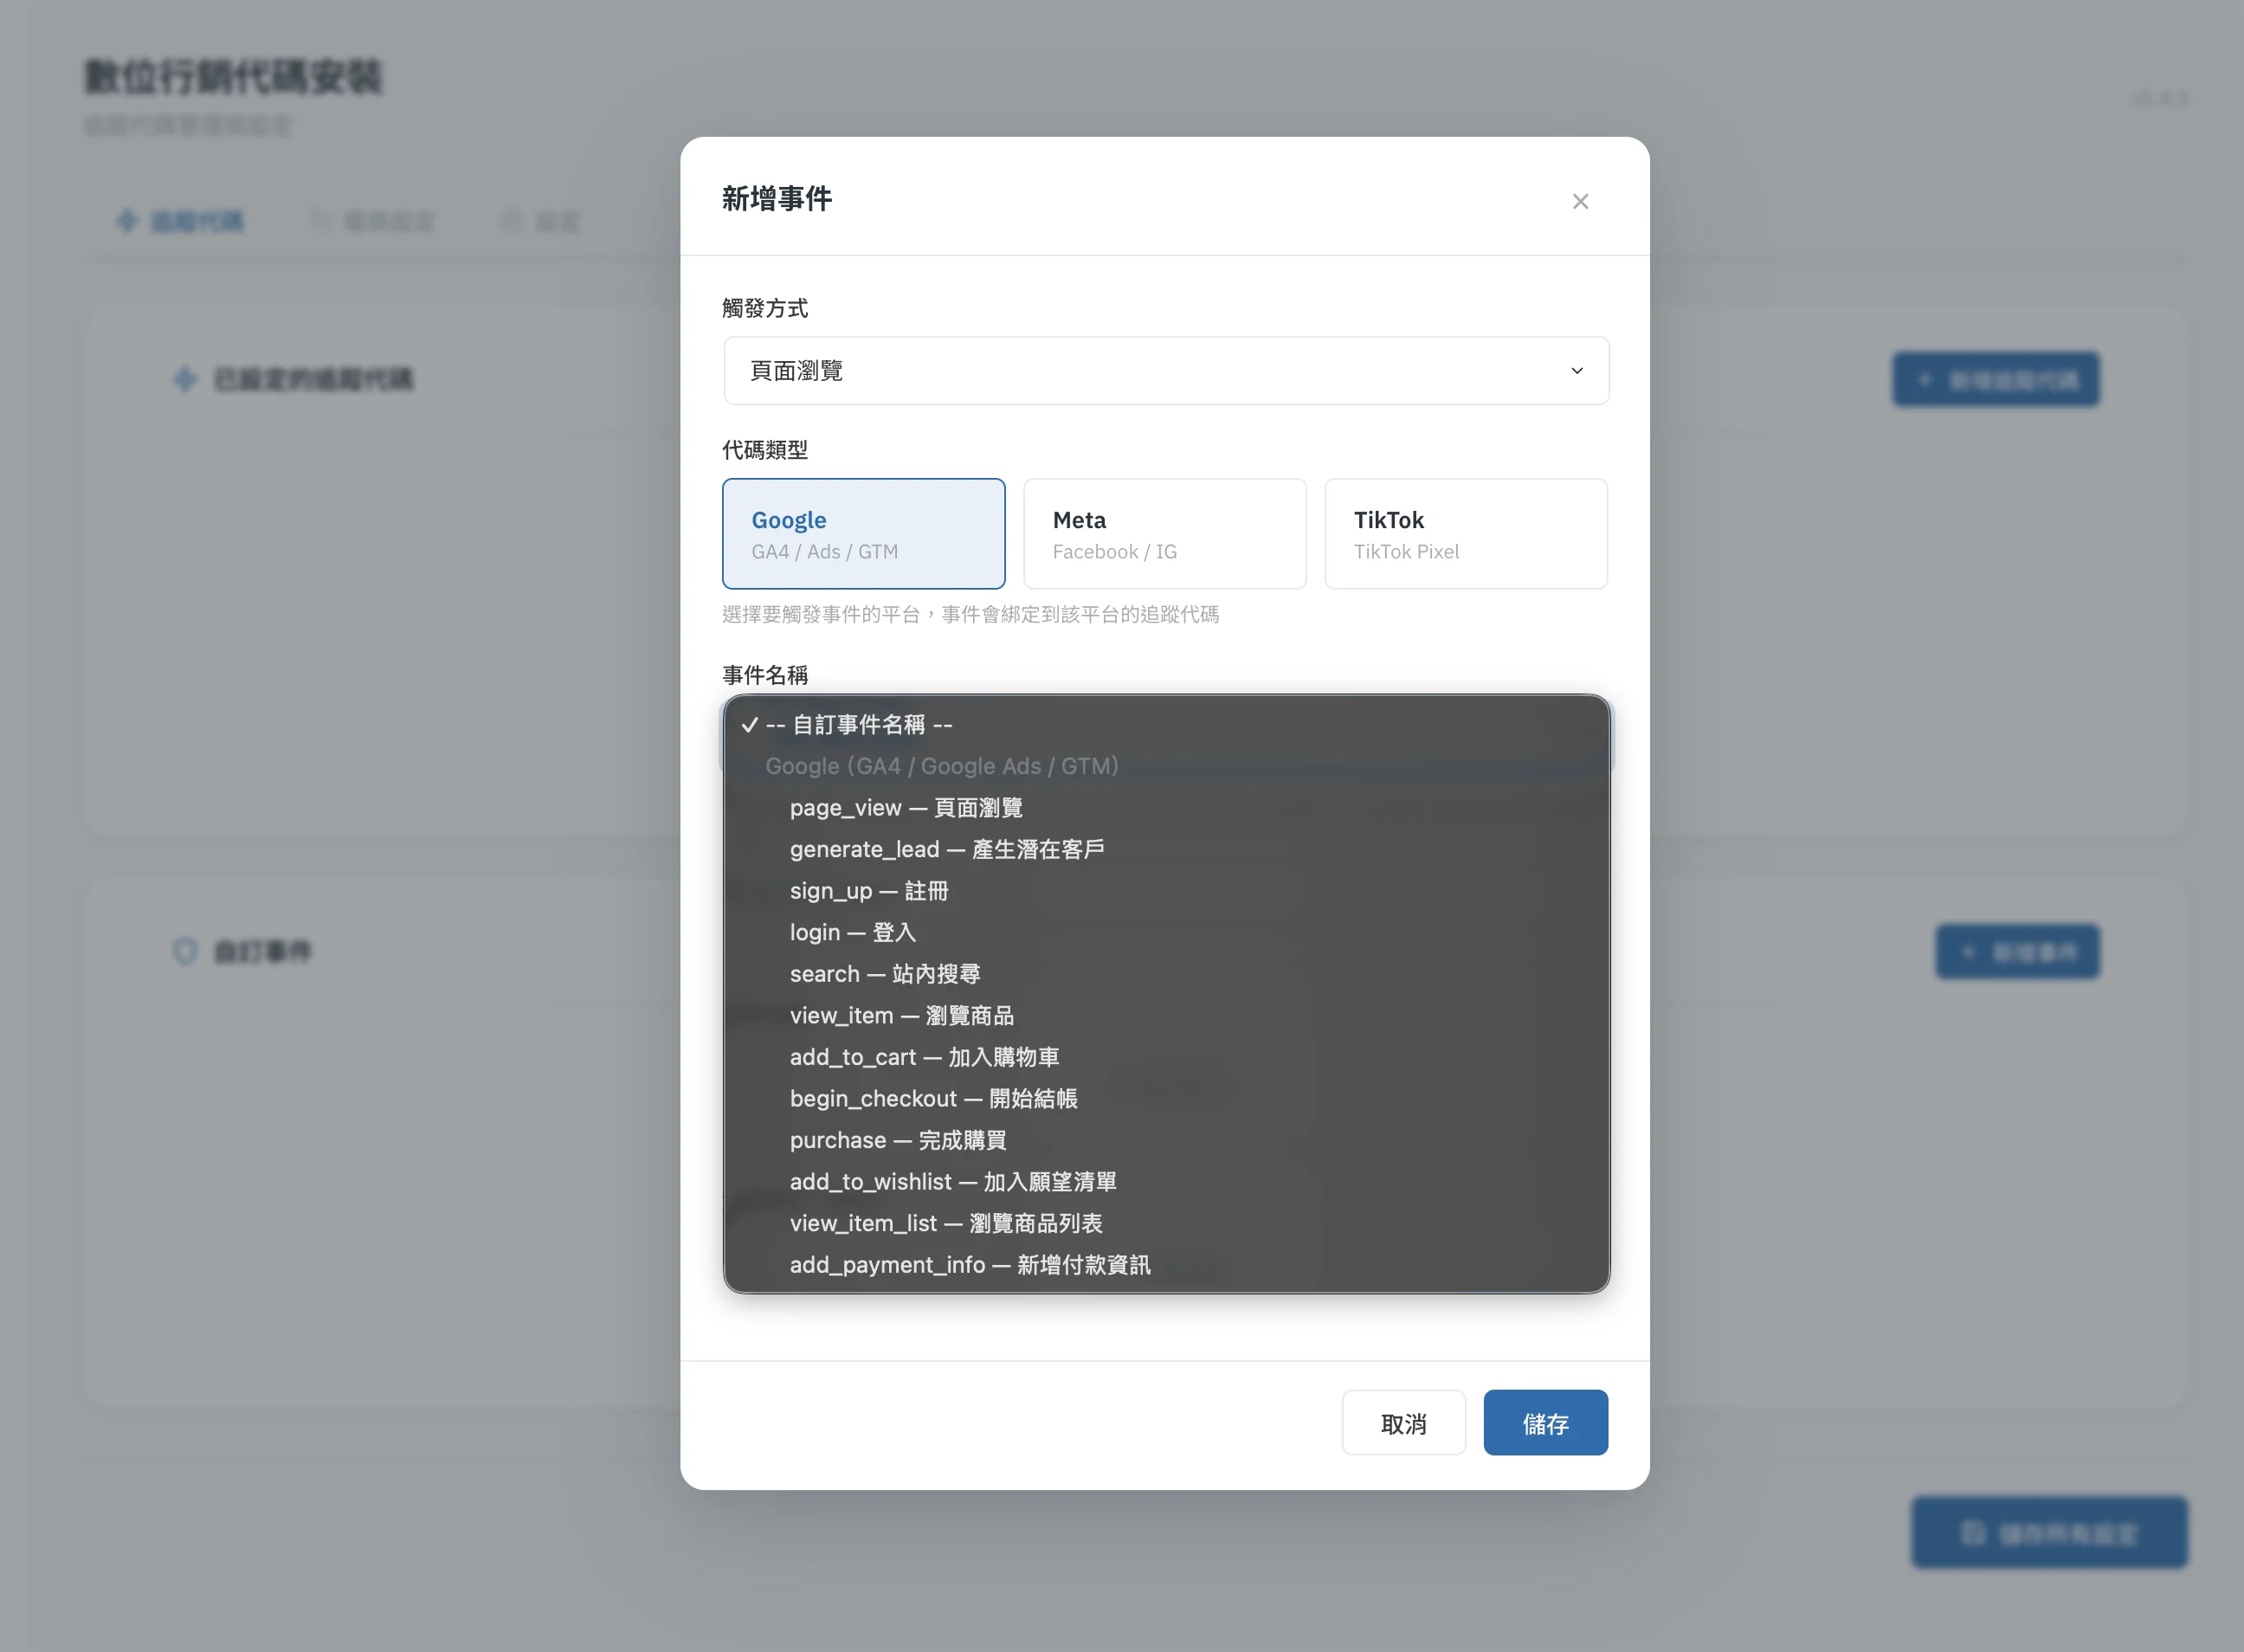The image size is (2244, 1652).
Task: Select the Meta Facebook / IG card
Action: 1164,534
